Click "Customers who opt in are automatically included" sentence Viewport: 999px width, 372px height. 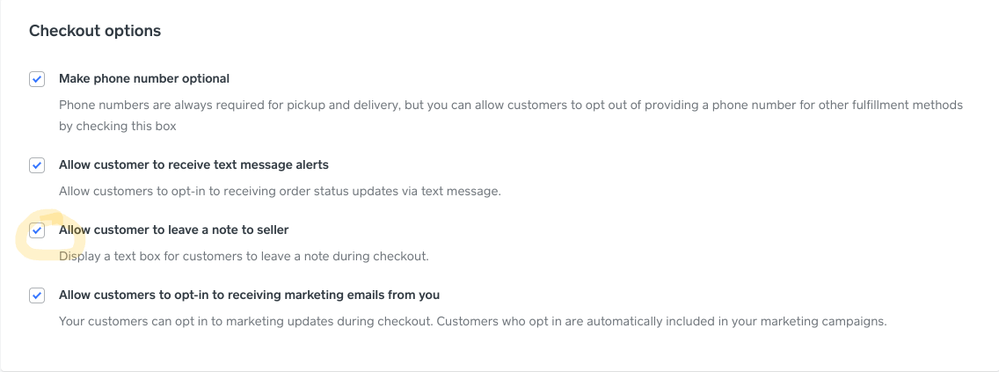(x=662, y=321)
